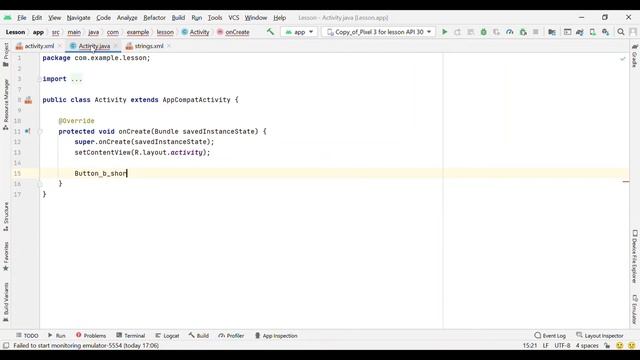Click the Run with Coverage icon

click(x=496, y=32)
